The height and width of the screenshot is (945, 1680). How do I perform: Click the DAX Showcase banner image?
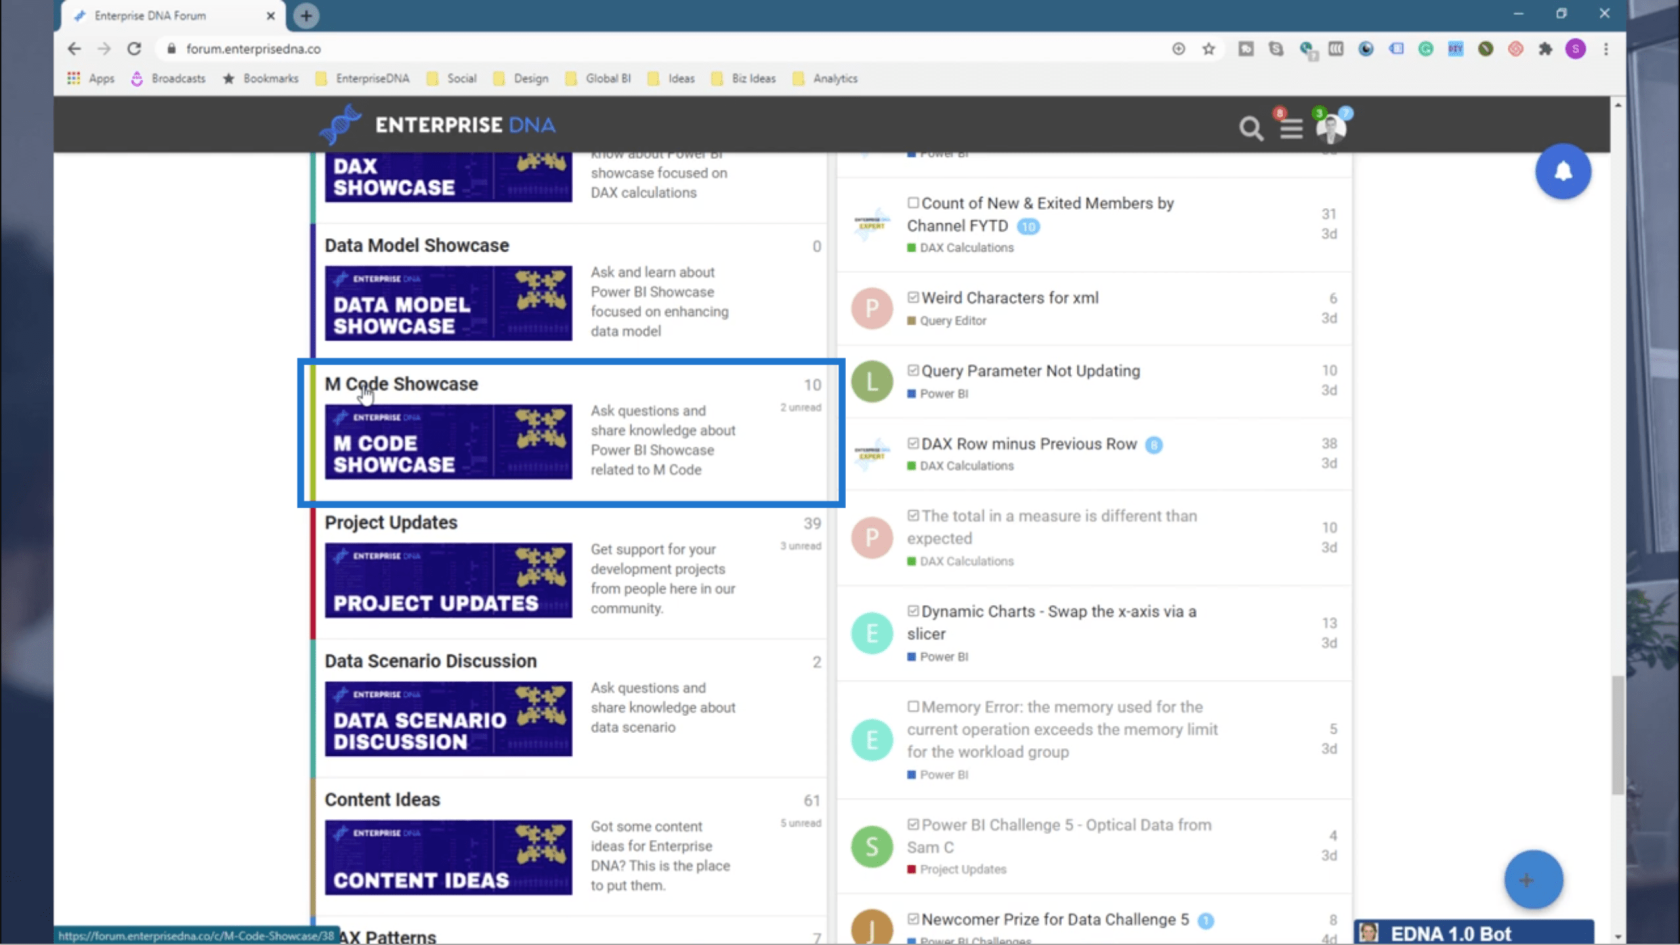[x=448, y=177]
